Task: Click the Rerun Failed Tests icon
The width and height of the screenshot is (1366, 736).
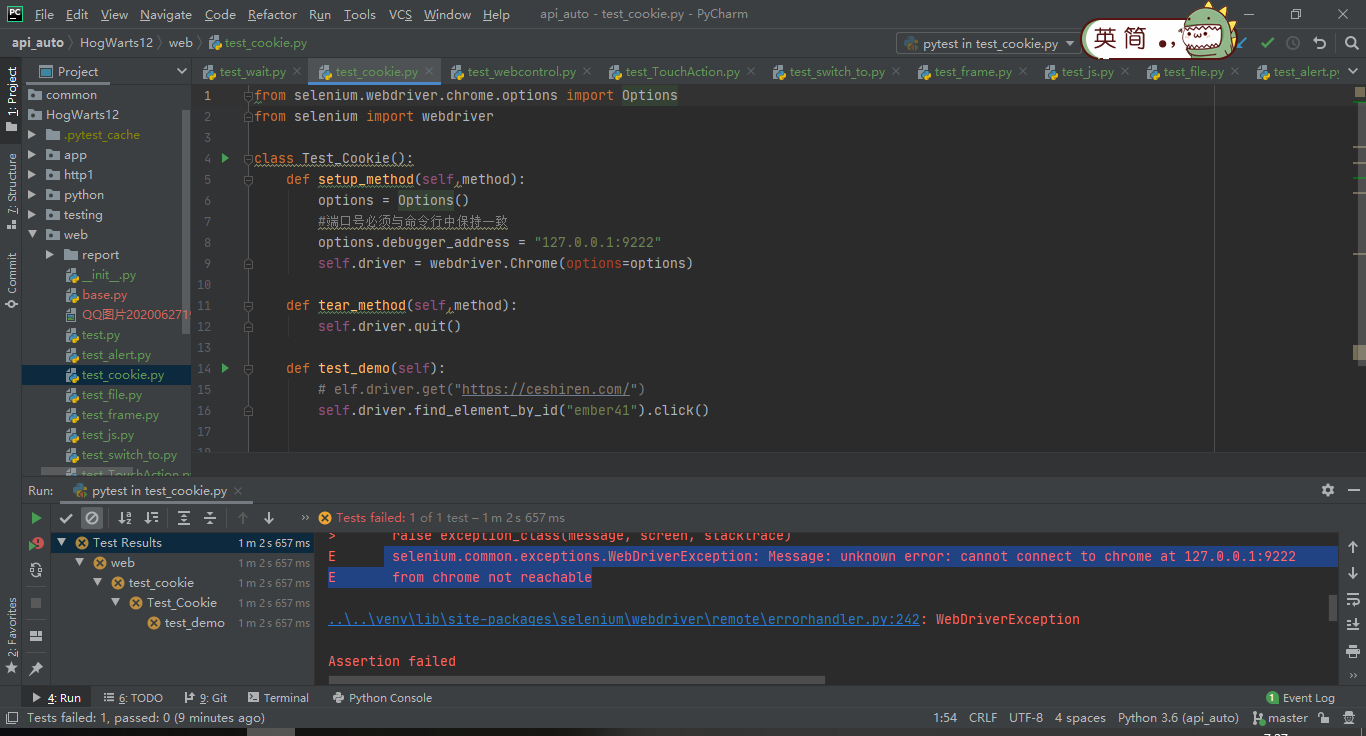Action: coord(36,544)
